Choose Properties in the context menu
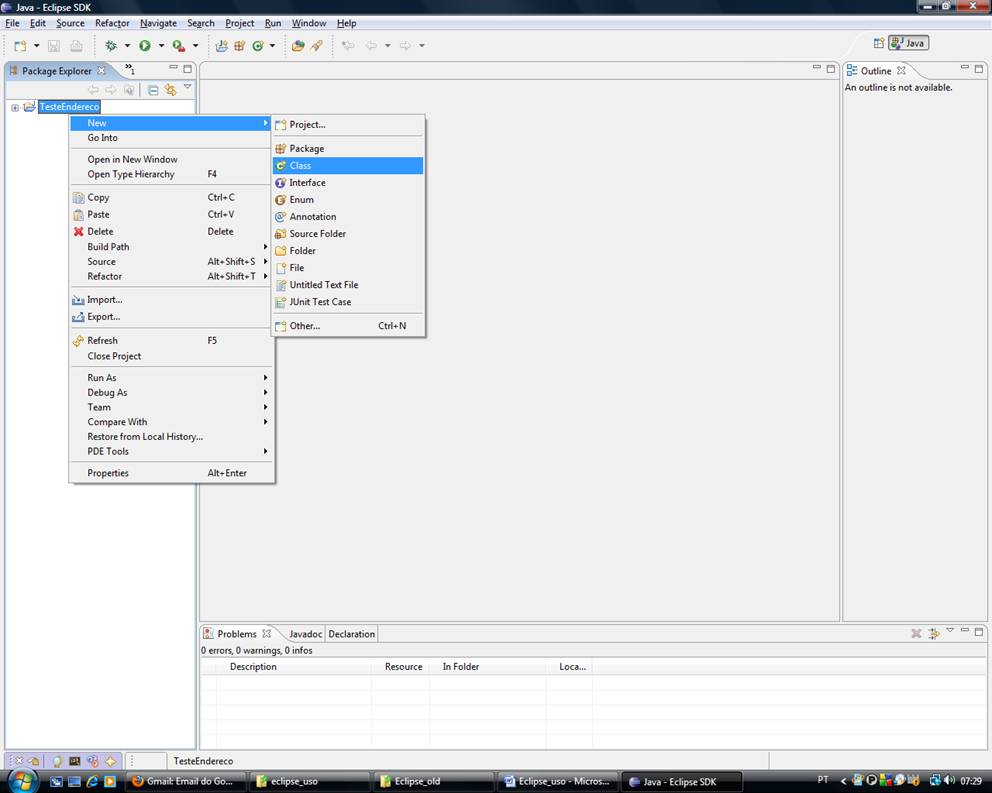This screenshot has width=992, height=793. pyautogui.click(x=171, y=473)
